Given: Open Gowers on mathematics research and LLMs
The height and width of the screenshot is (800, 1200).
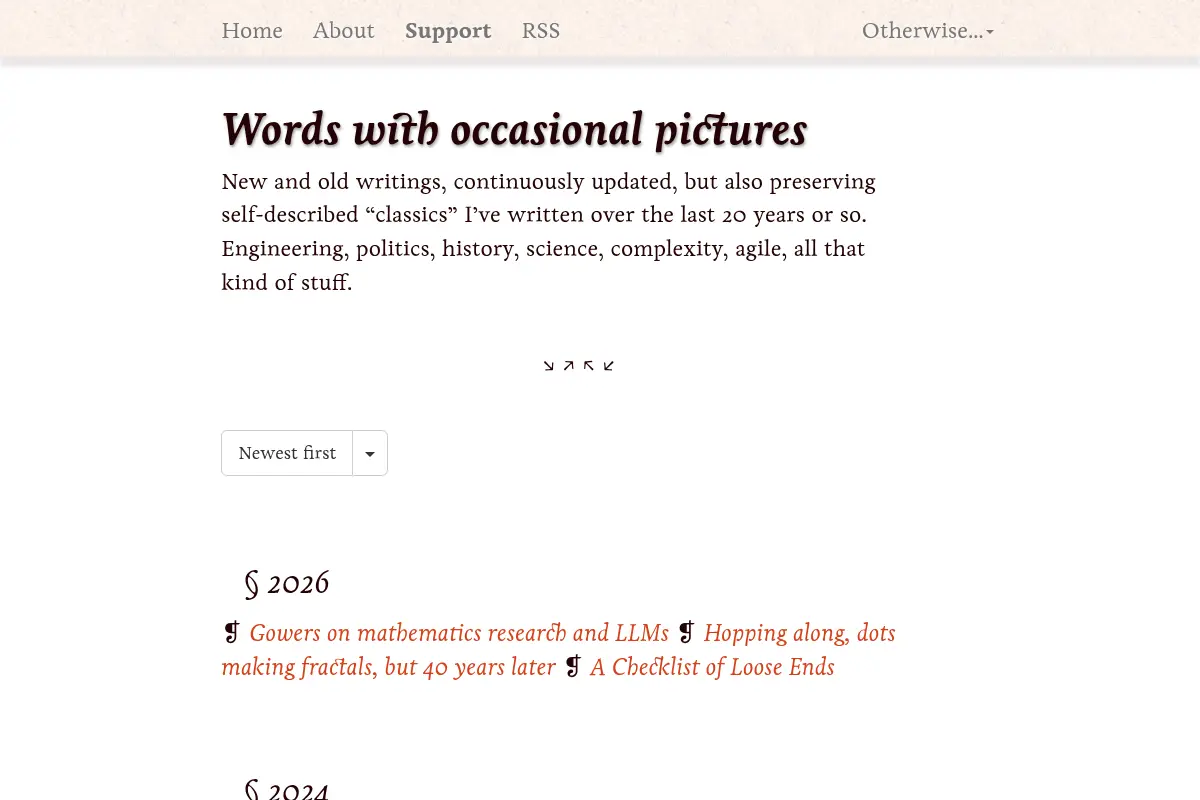Looking at the screenshot, I should tap(459, 633).
